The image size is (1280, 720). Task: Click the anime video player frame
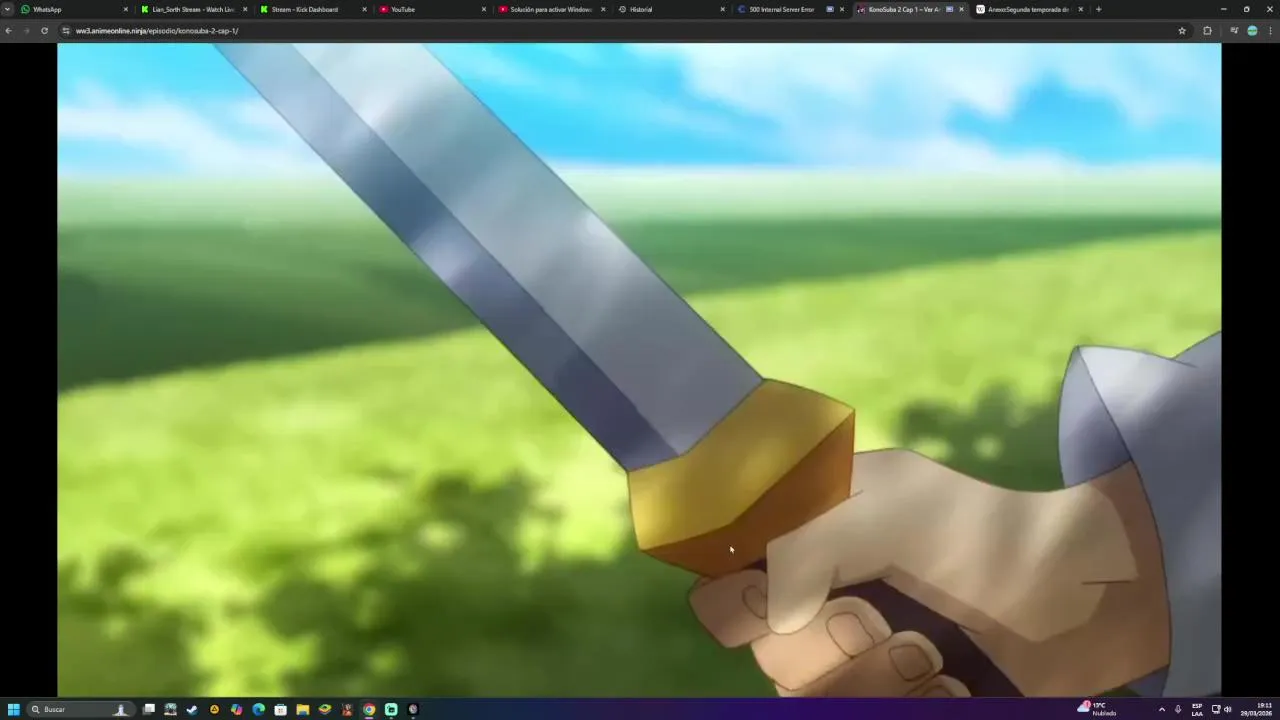(639, 369)
